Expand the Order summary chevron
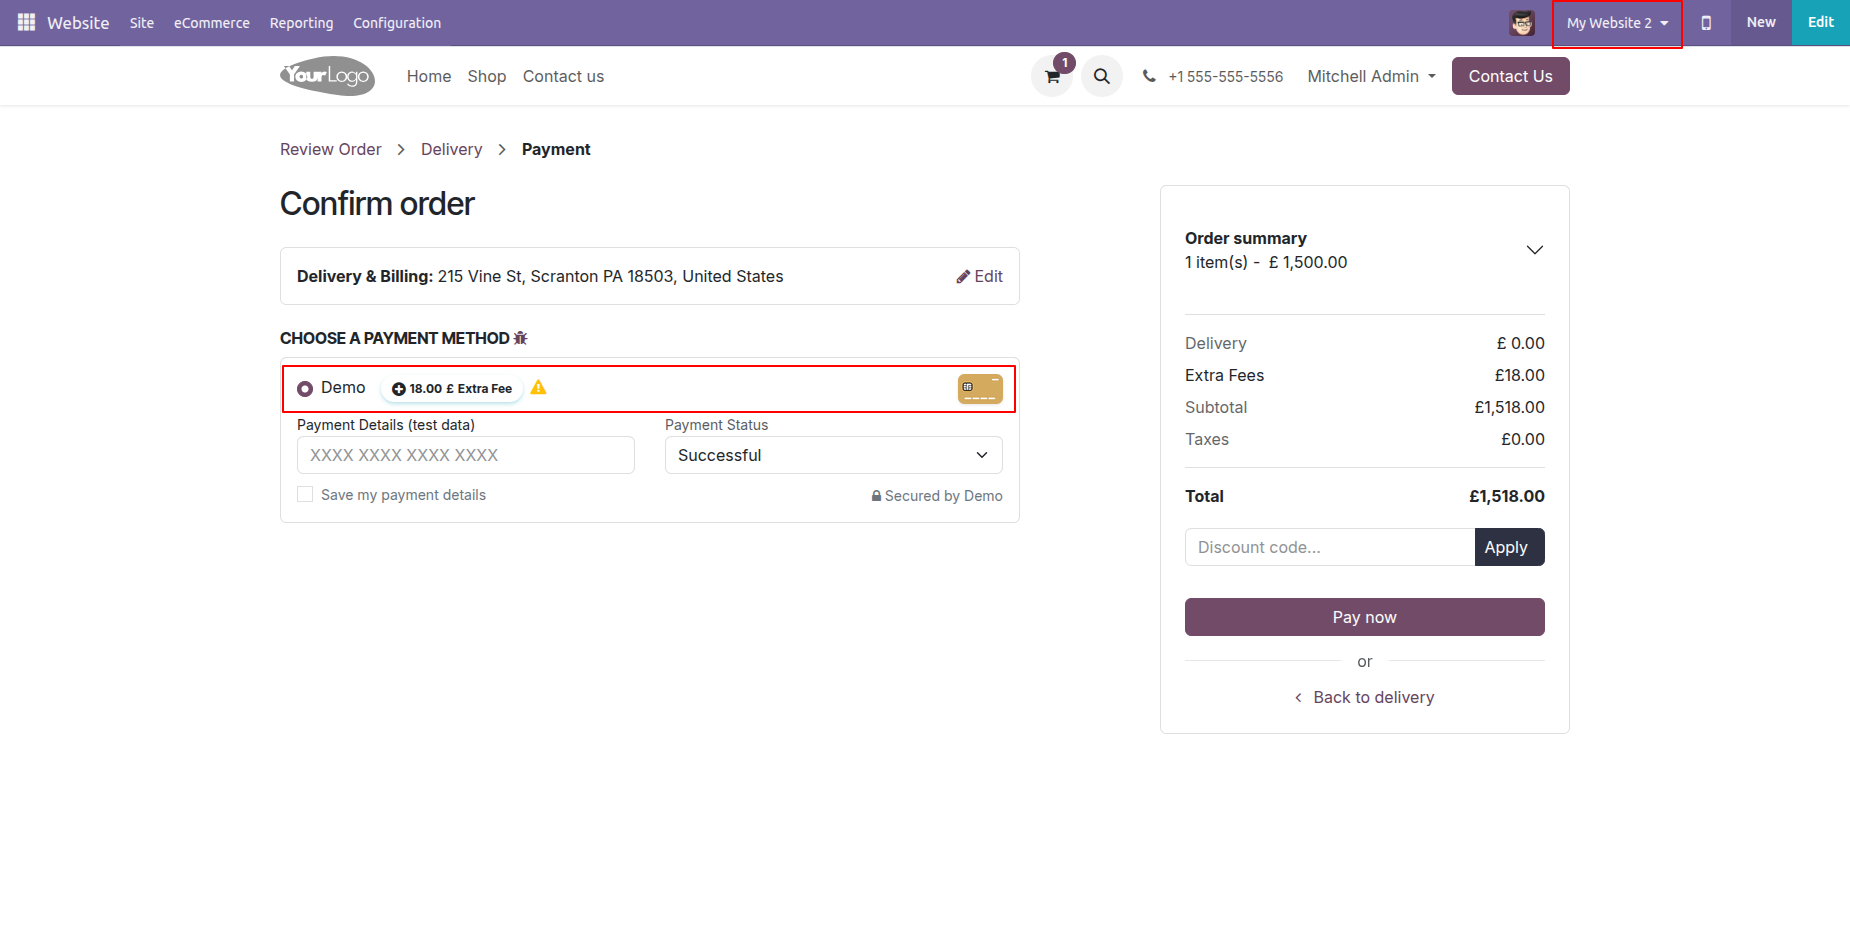 point(1534,250)
